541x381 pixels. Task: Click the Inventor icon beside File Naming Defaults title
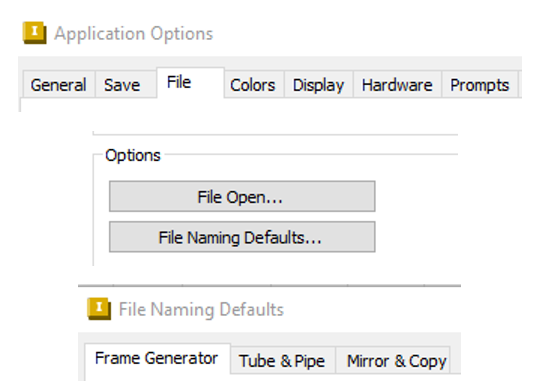coord(99,309)
